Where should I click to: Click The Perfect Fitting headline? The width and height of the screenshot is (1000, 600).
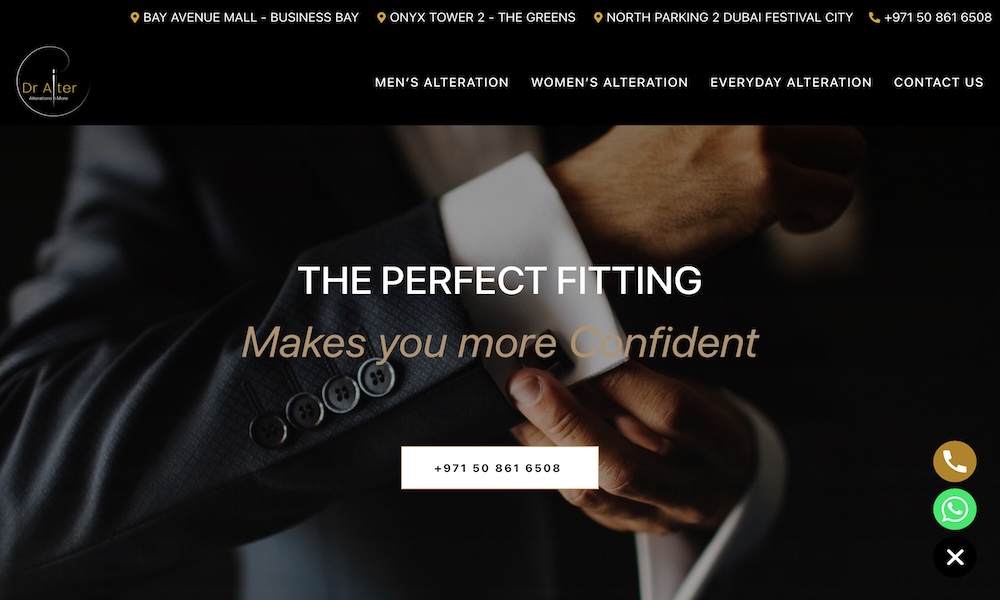[x=499, y=280]
